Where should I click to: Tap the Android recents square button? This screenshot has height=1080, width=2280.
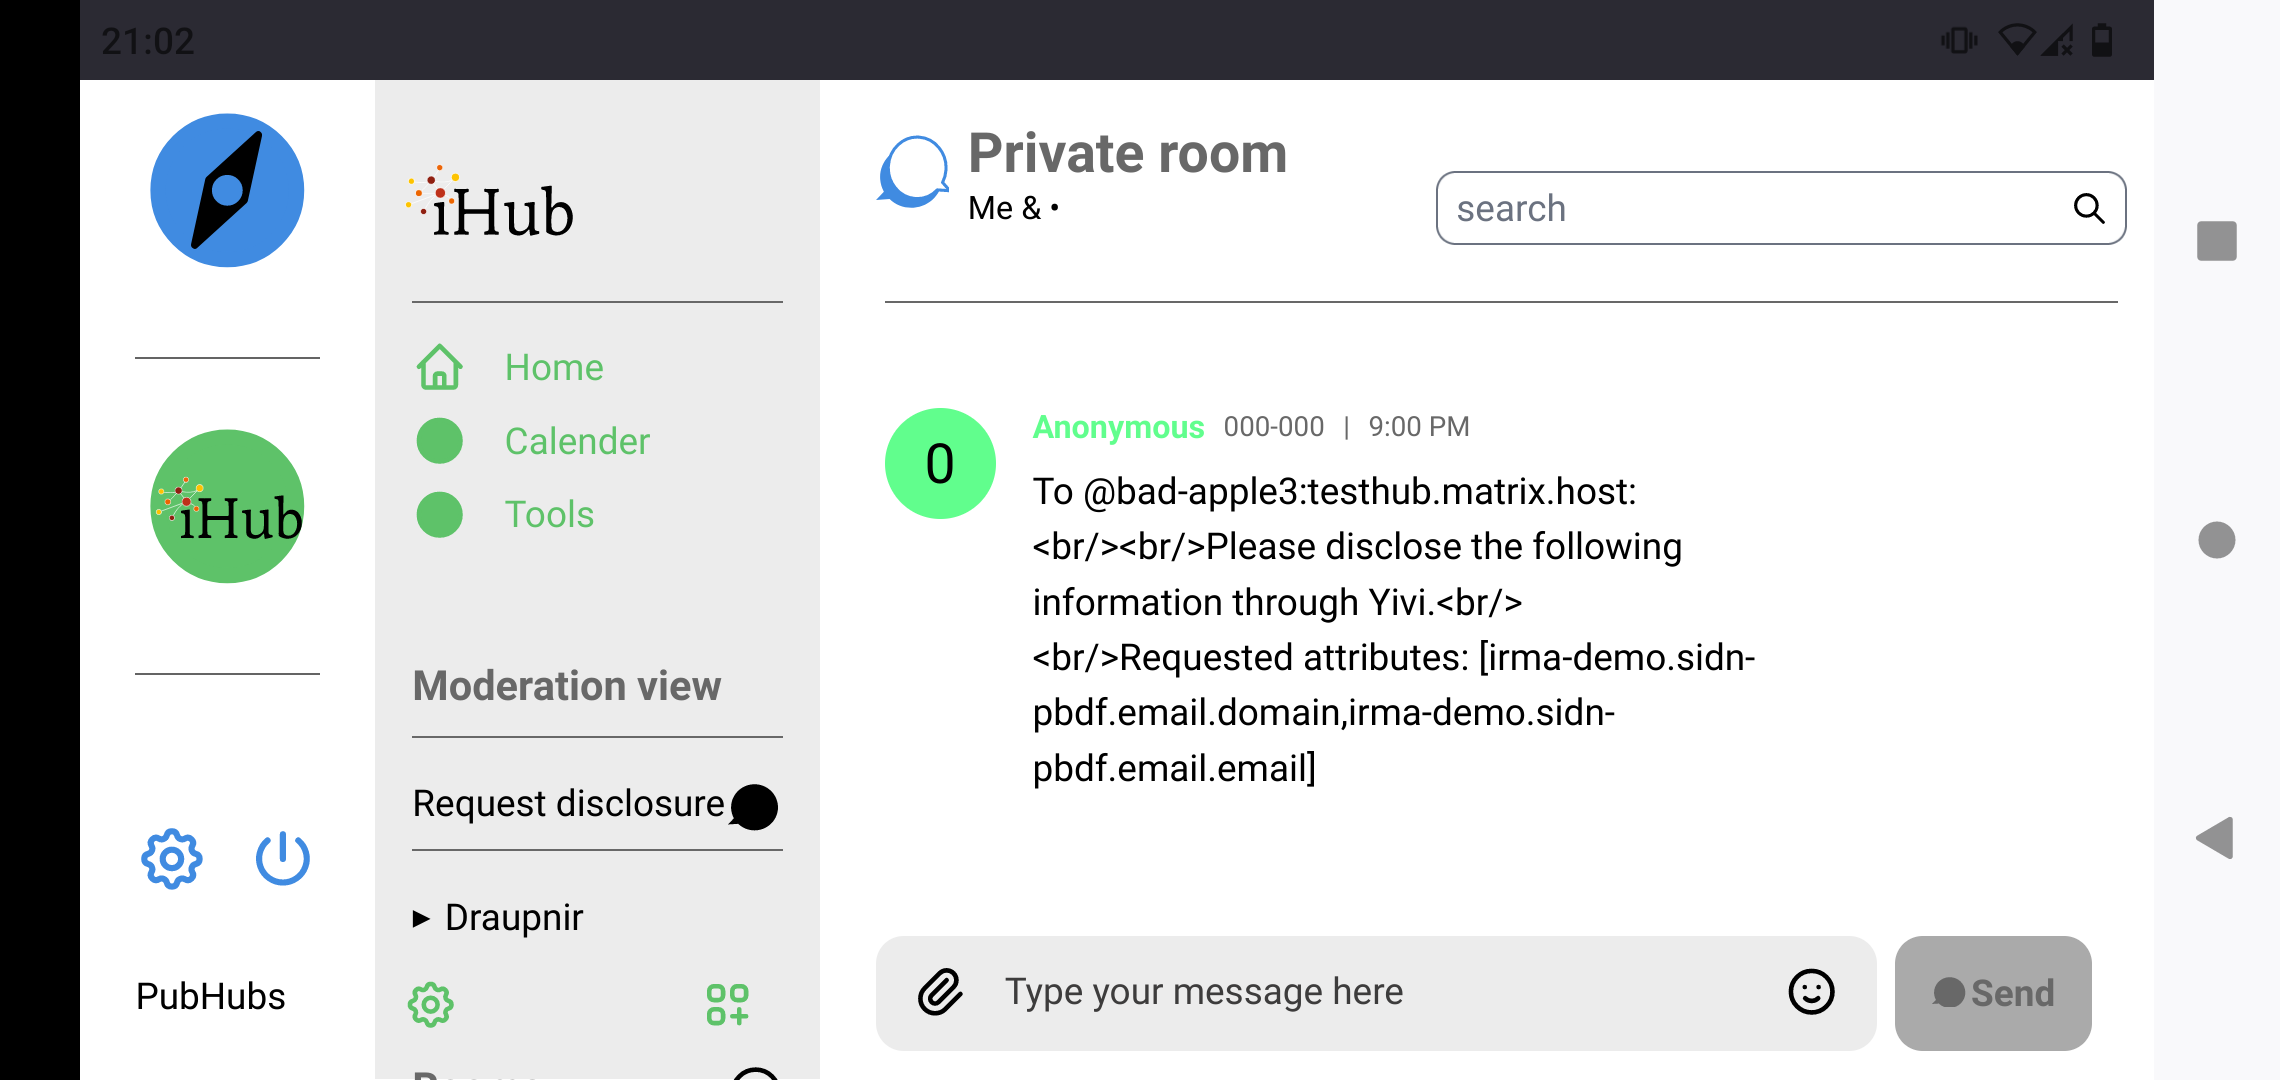click(2217, 241)
